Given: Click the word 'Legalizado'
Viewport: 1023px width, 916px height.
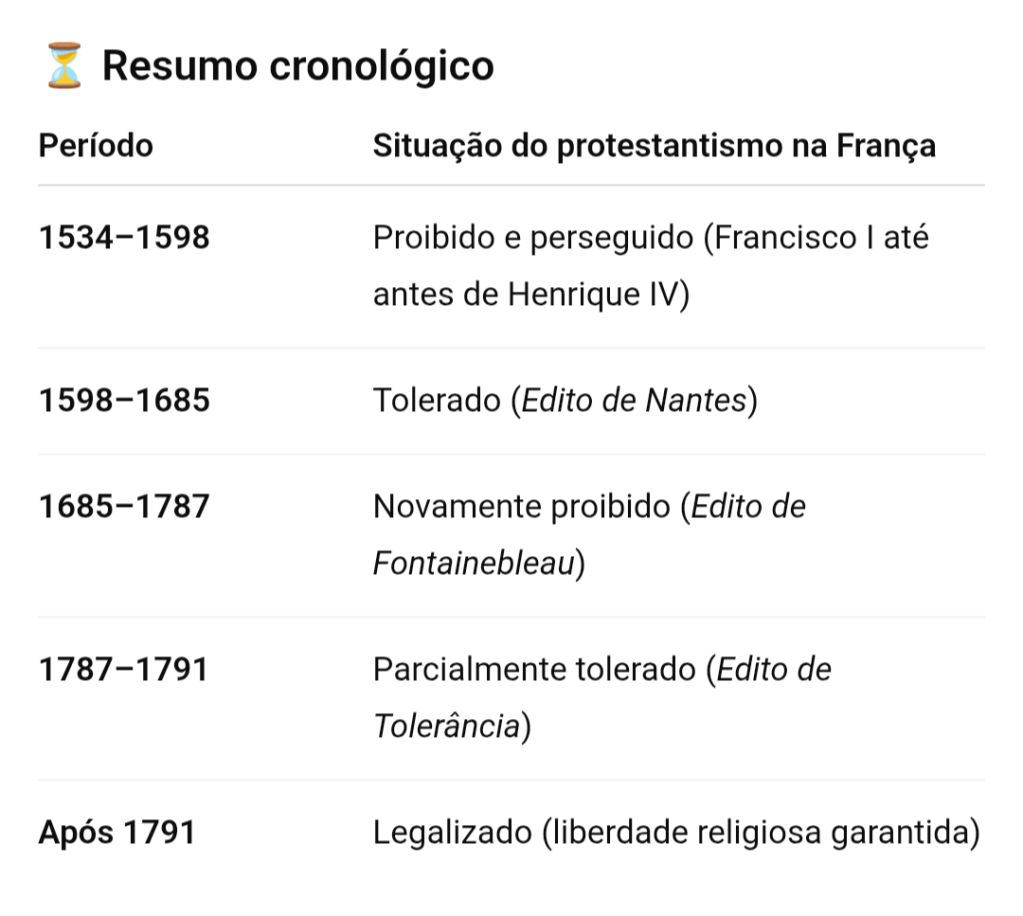Looking at the screenshot, I should click(450, 832).
